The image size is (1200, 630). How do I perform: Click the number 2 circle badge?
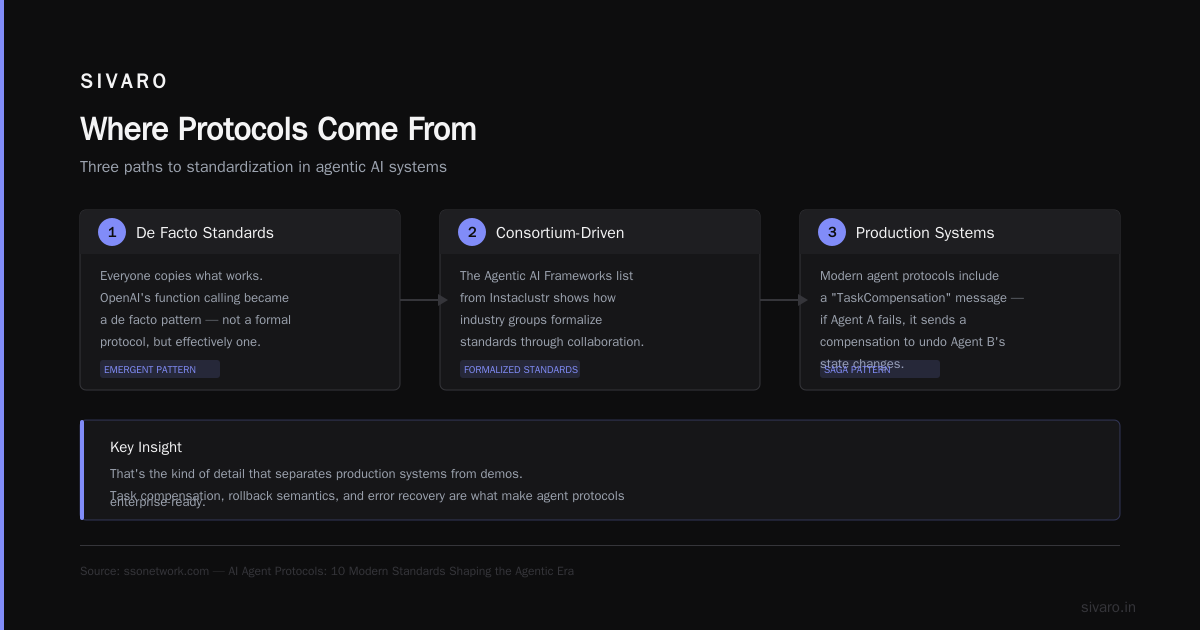(x=472, y=232)
